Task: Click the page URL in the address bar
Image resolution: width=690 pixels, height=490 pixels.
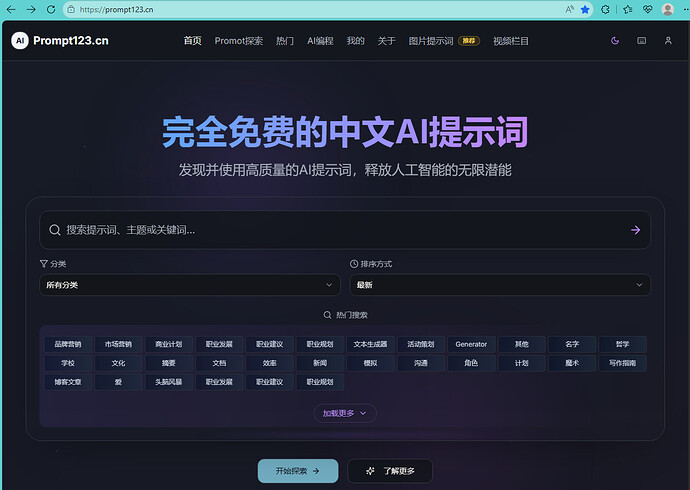Action: 116,9
